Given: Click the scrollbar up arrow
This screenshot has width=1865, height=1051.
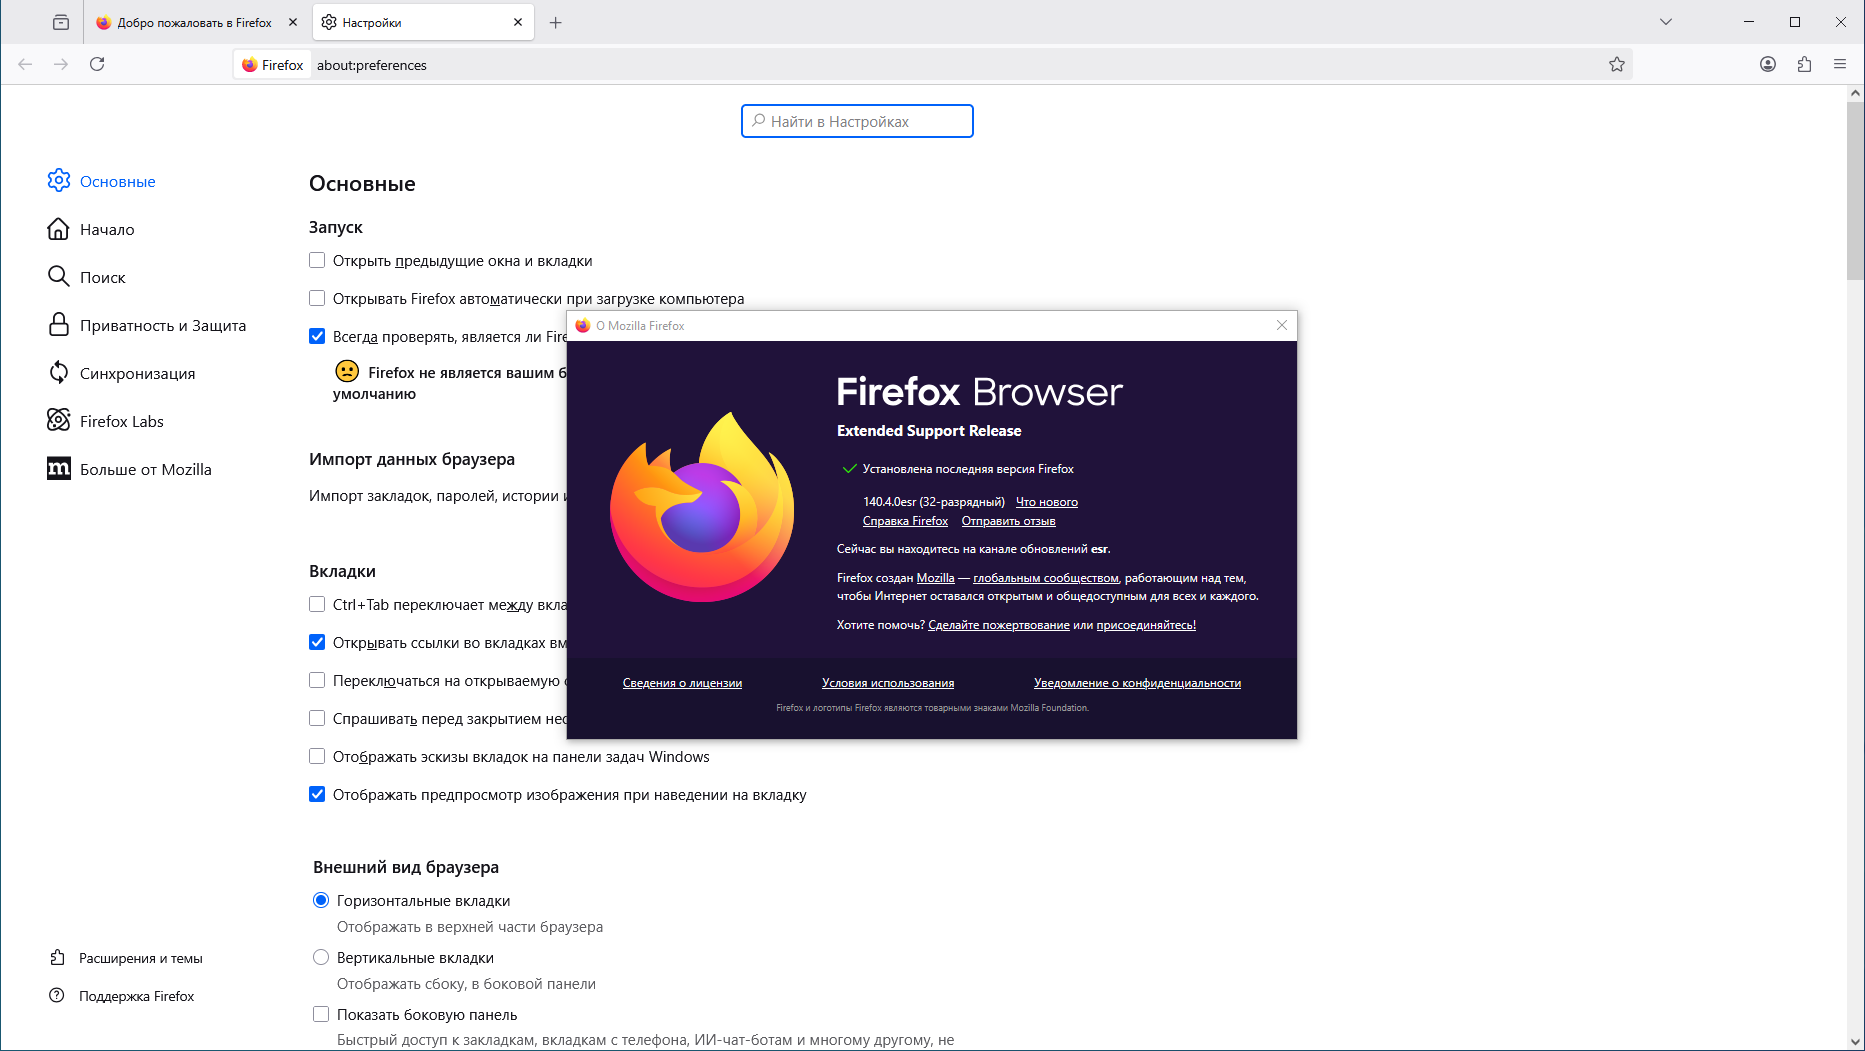Looking at the screenshot, I should click(1855, 93).
